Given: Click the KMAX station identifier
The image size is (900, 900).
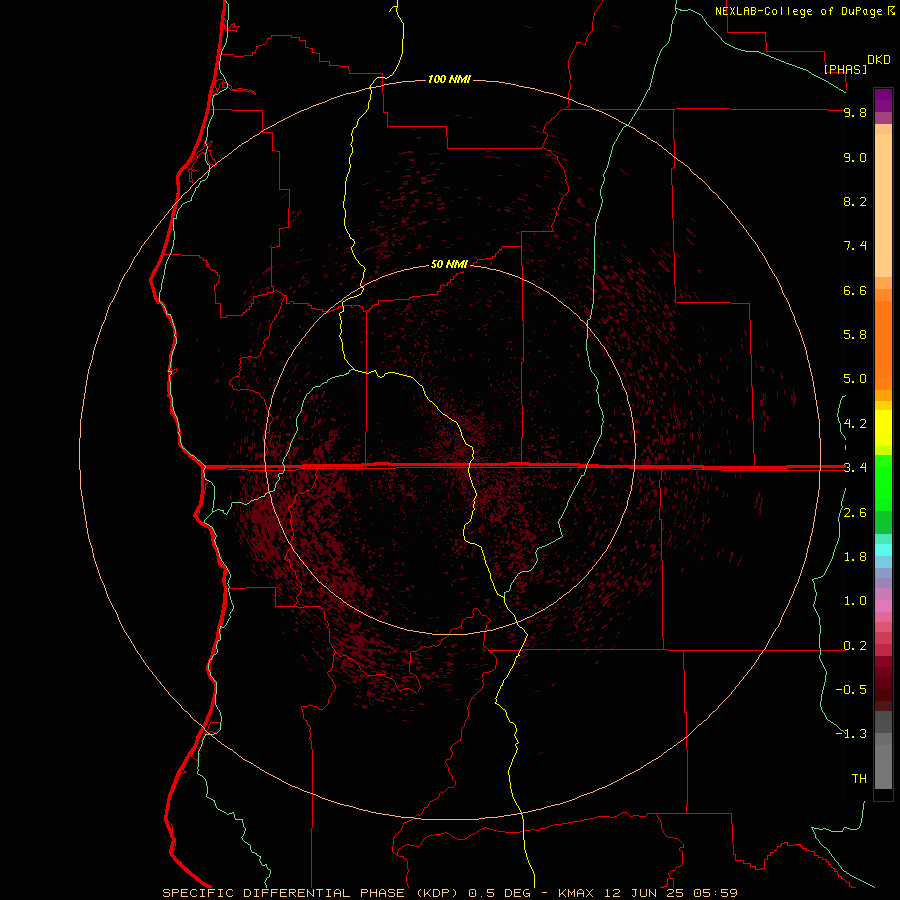Looking at the screenshot, I should click(x=577, y=893).
